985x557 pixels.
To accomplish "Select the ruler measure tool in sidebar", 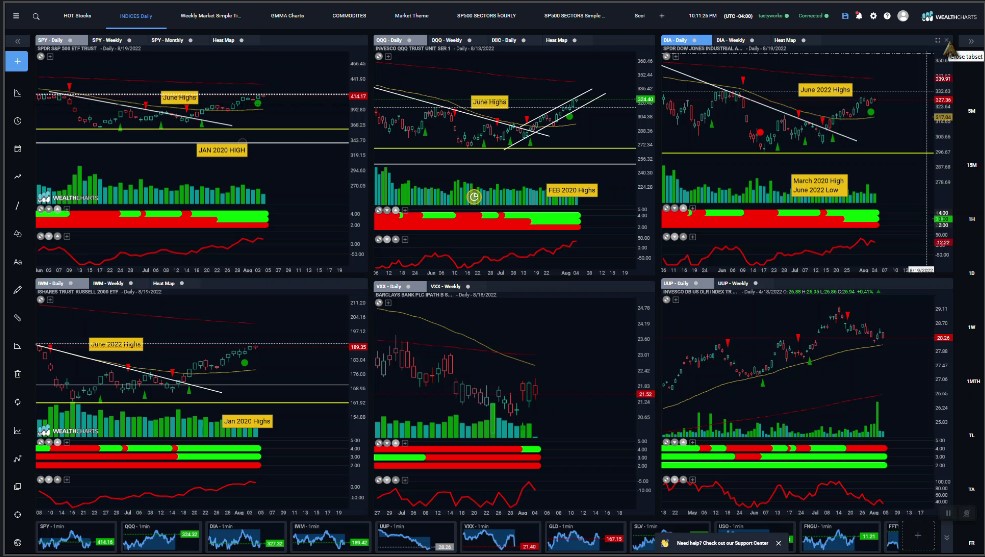I will point(17,346).
